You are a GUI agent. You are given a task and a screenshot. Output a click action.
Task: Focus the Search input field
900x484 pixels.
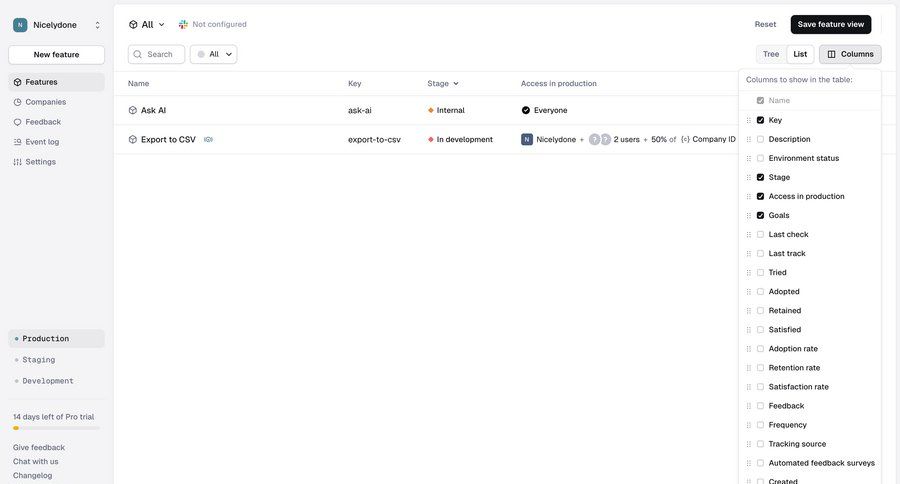click(x=156, y=54)
